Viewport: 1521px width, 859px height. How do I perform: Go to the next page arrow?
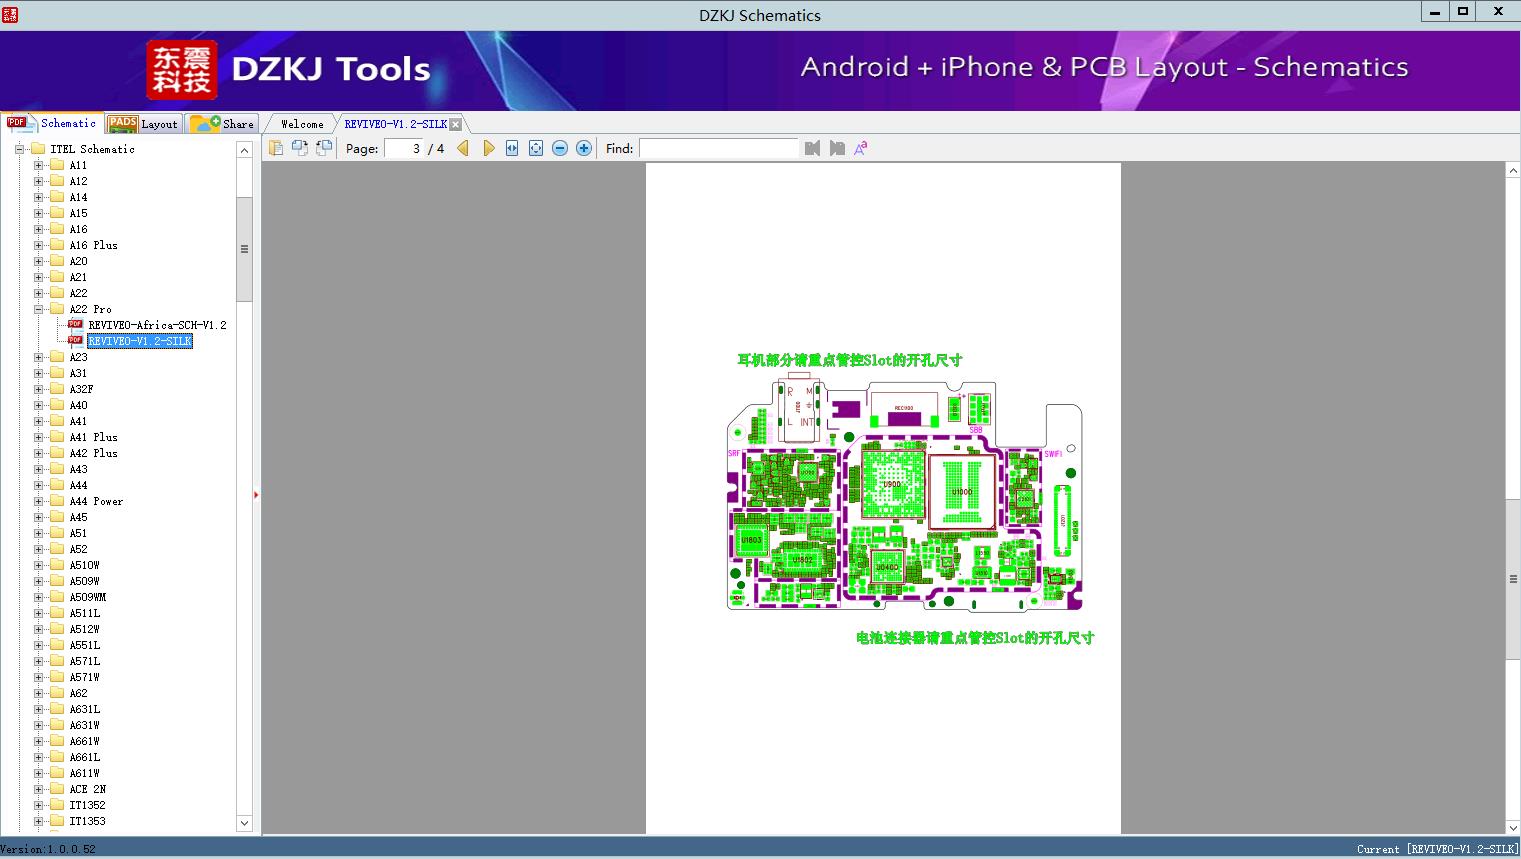click(488, 148)
